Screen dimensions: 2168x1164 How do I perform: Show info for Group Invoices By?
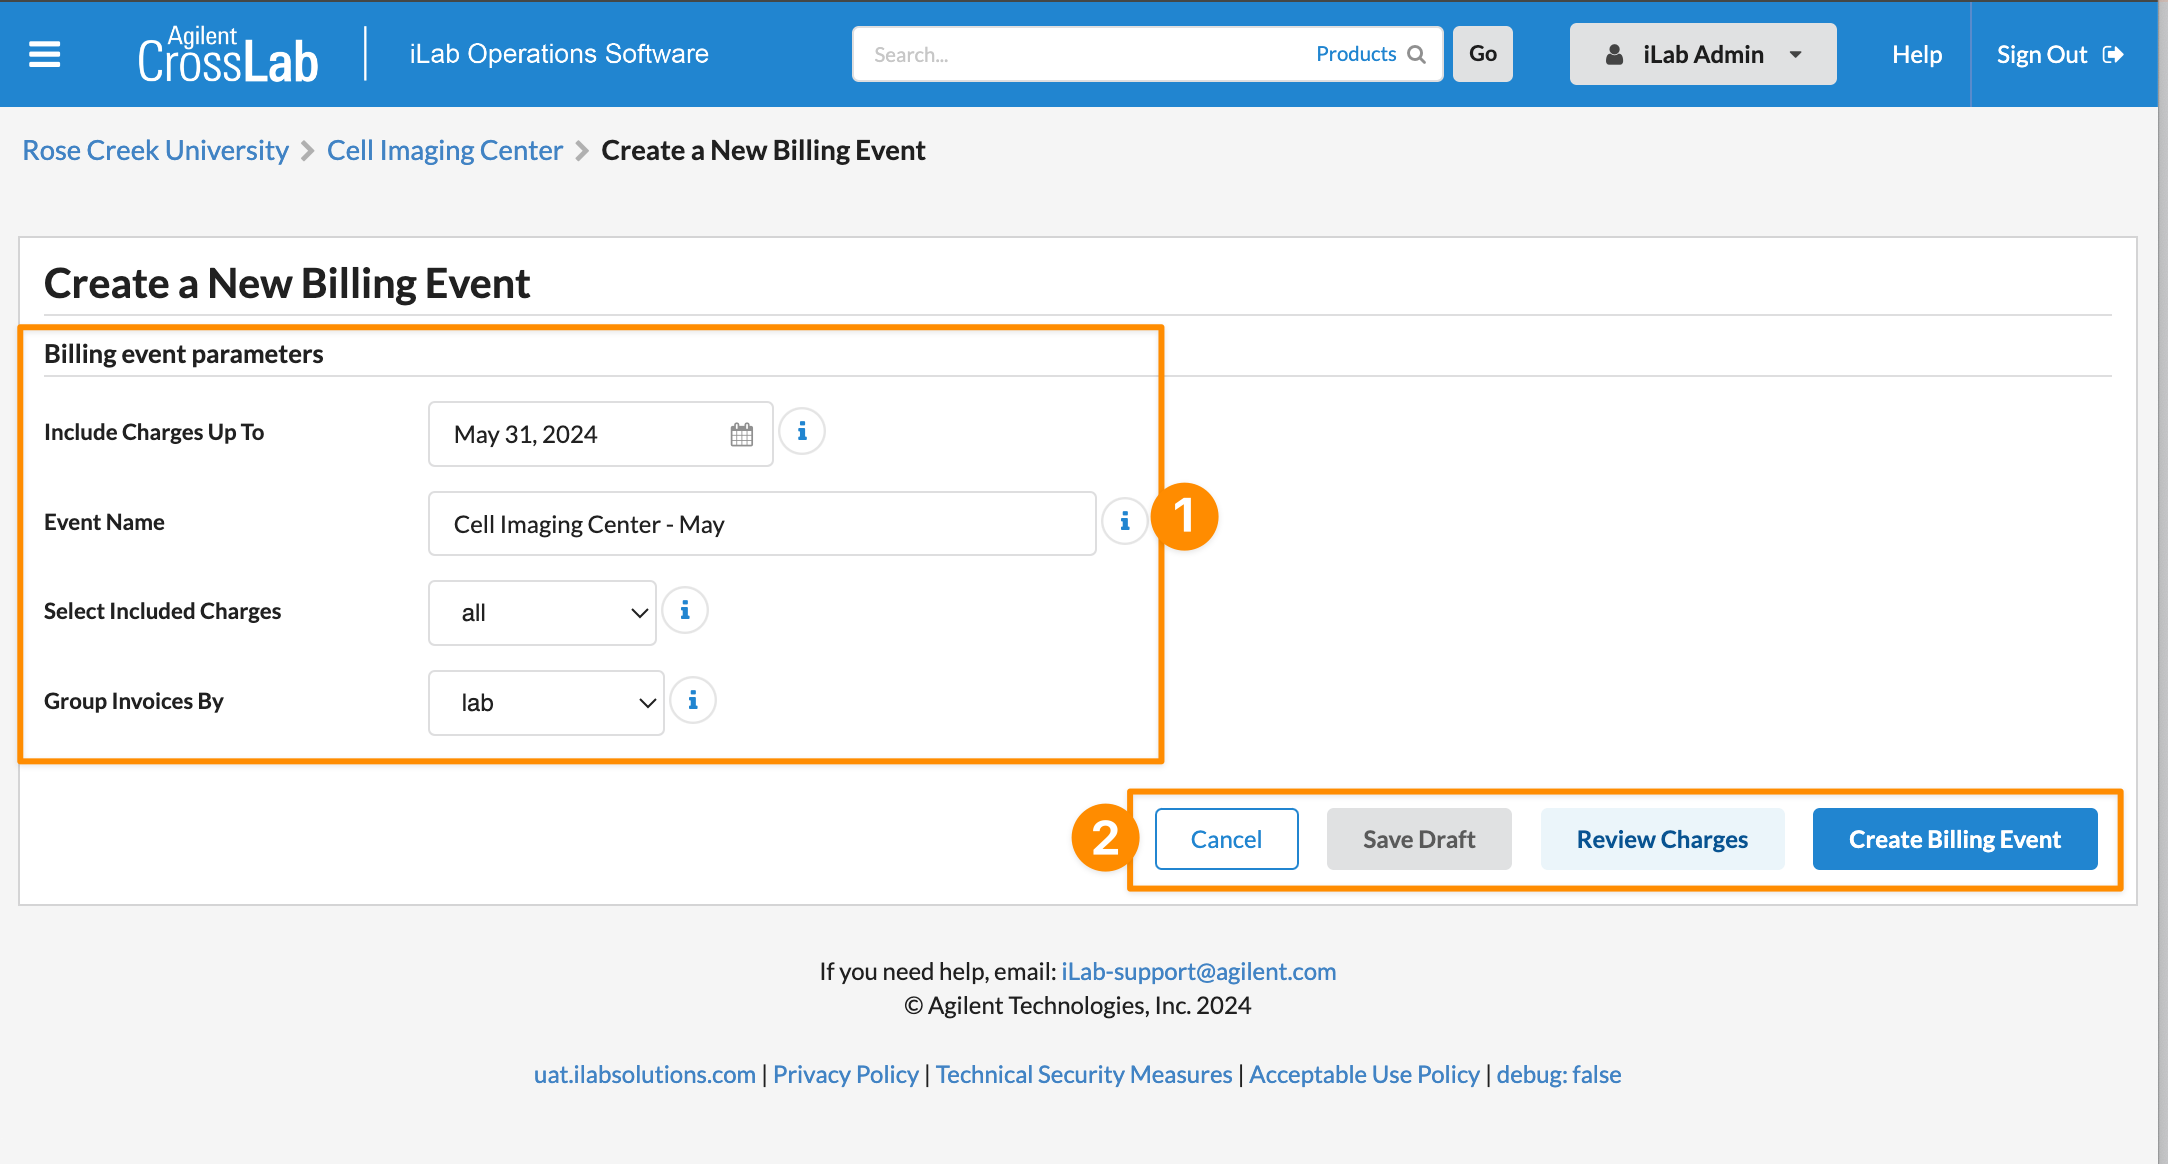click(x=693, y=701)
